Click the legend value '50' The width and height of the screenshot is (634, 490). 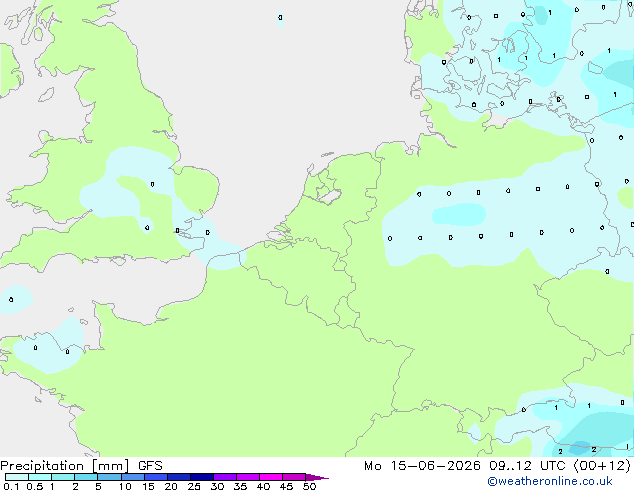coord(309,486)
